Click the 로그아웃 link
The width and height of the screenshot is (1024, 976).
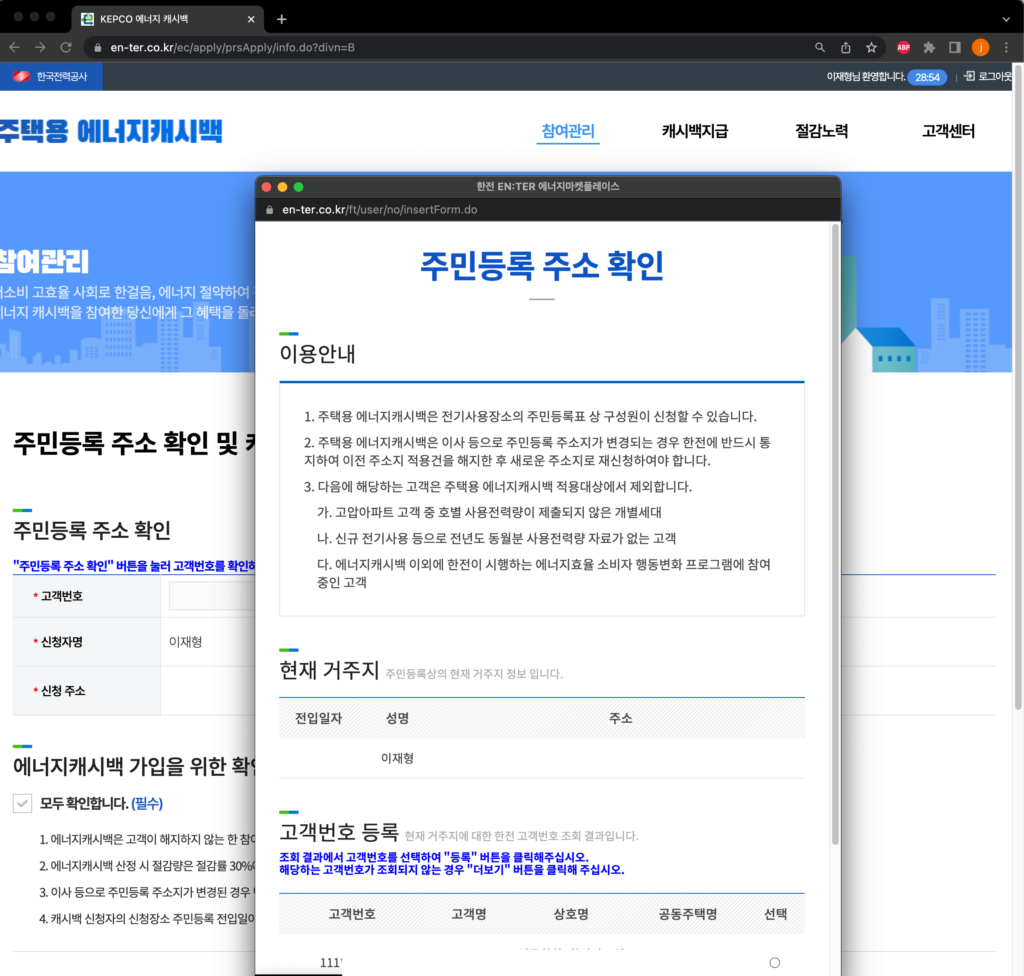click(x=989, y=76)
